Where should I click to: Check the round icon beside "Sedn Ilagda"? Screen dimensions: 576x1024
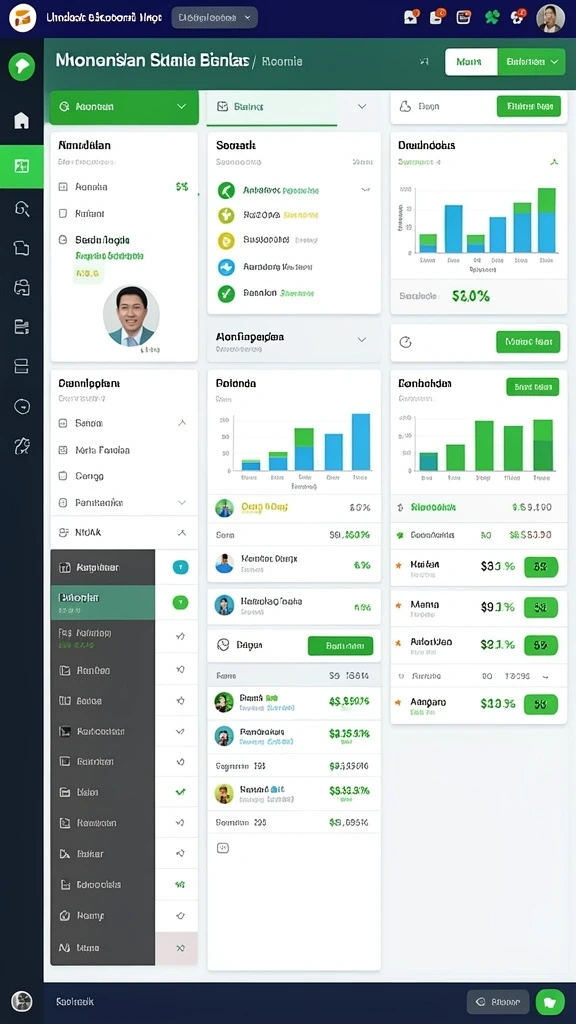pos(63,240)
